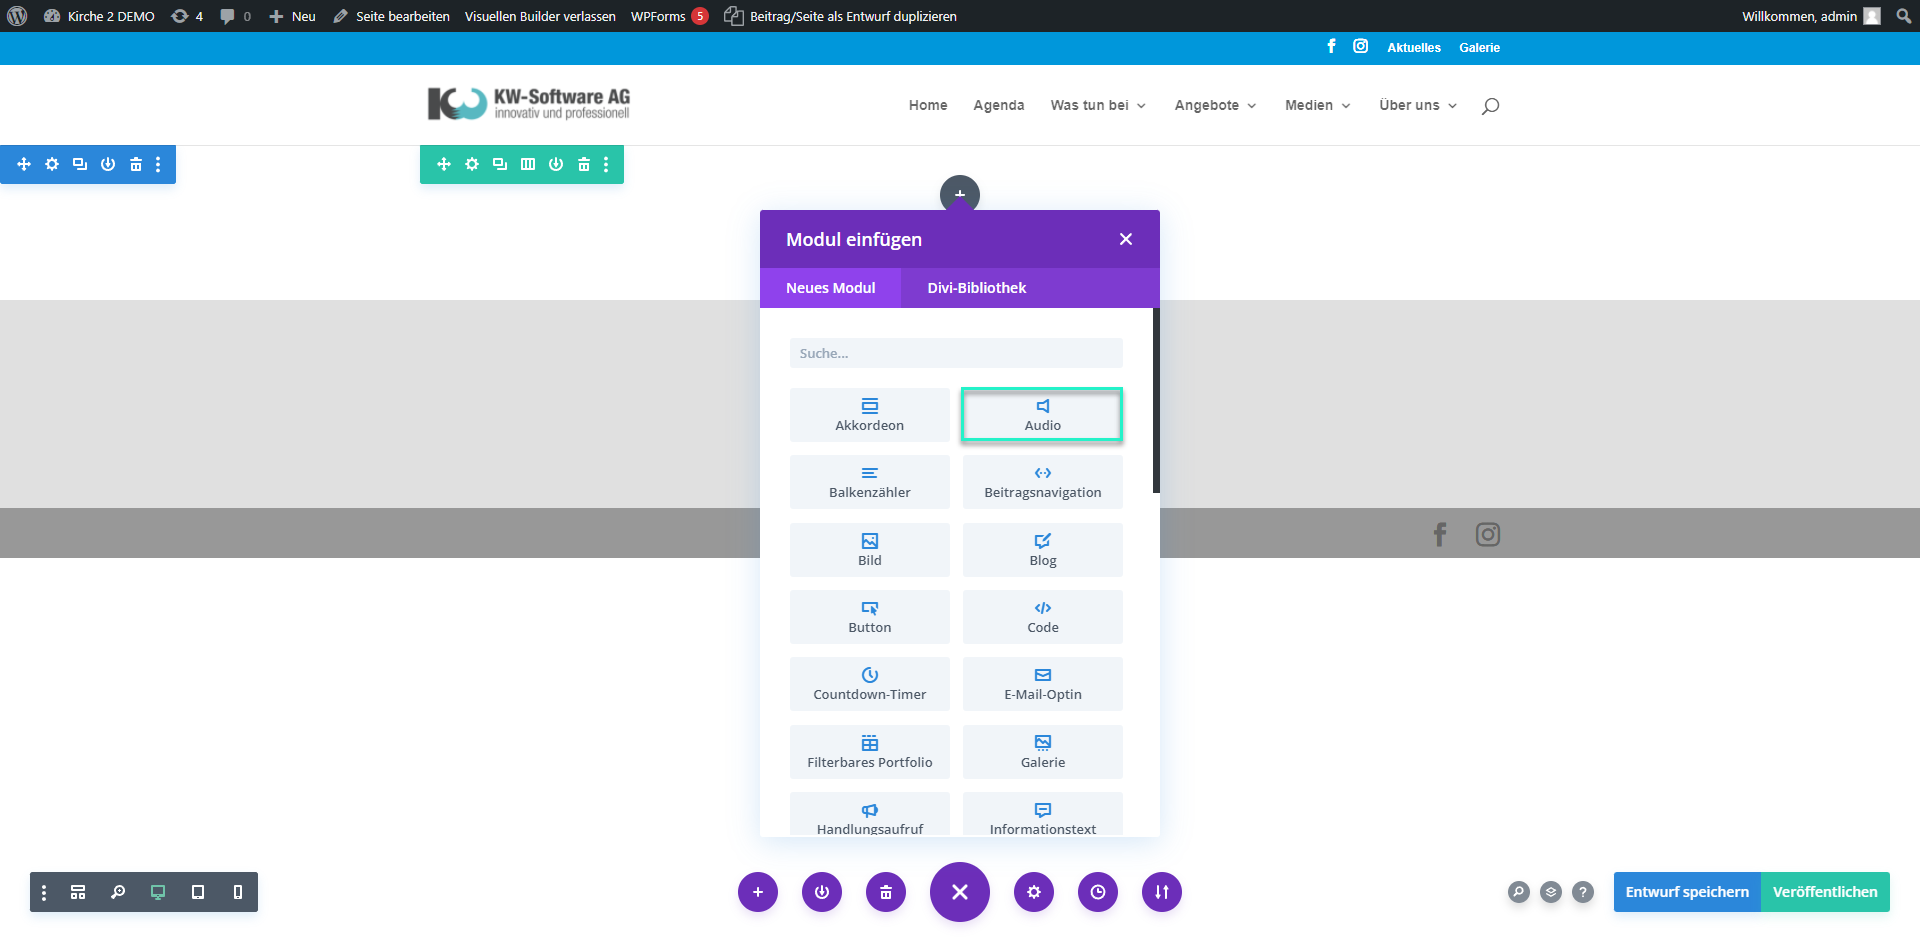The width and height of the screenshot is (1920, 937).
Task: Add the Akkordeon module
Action: (869, 415)
